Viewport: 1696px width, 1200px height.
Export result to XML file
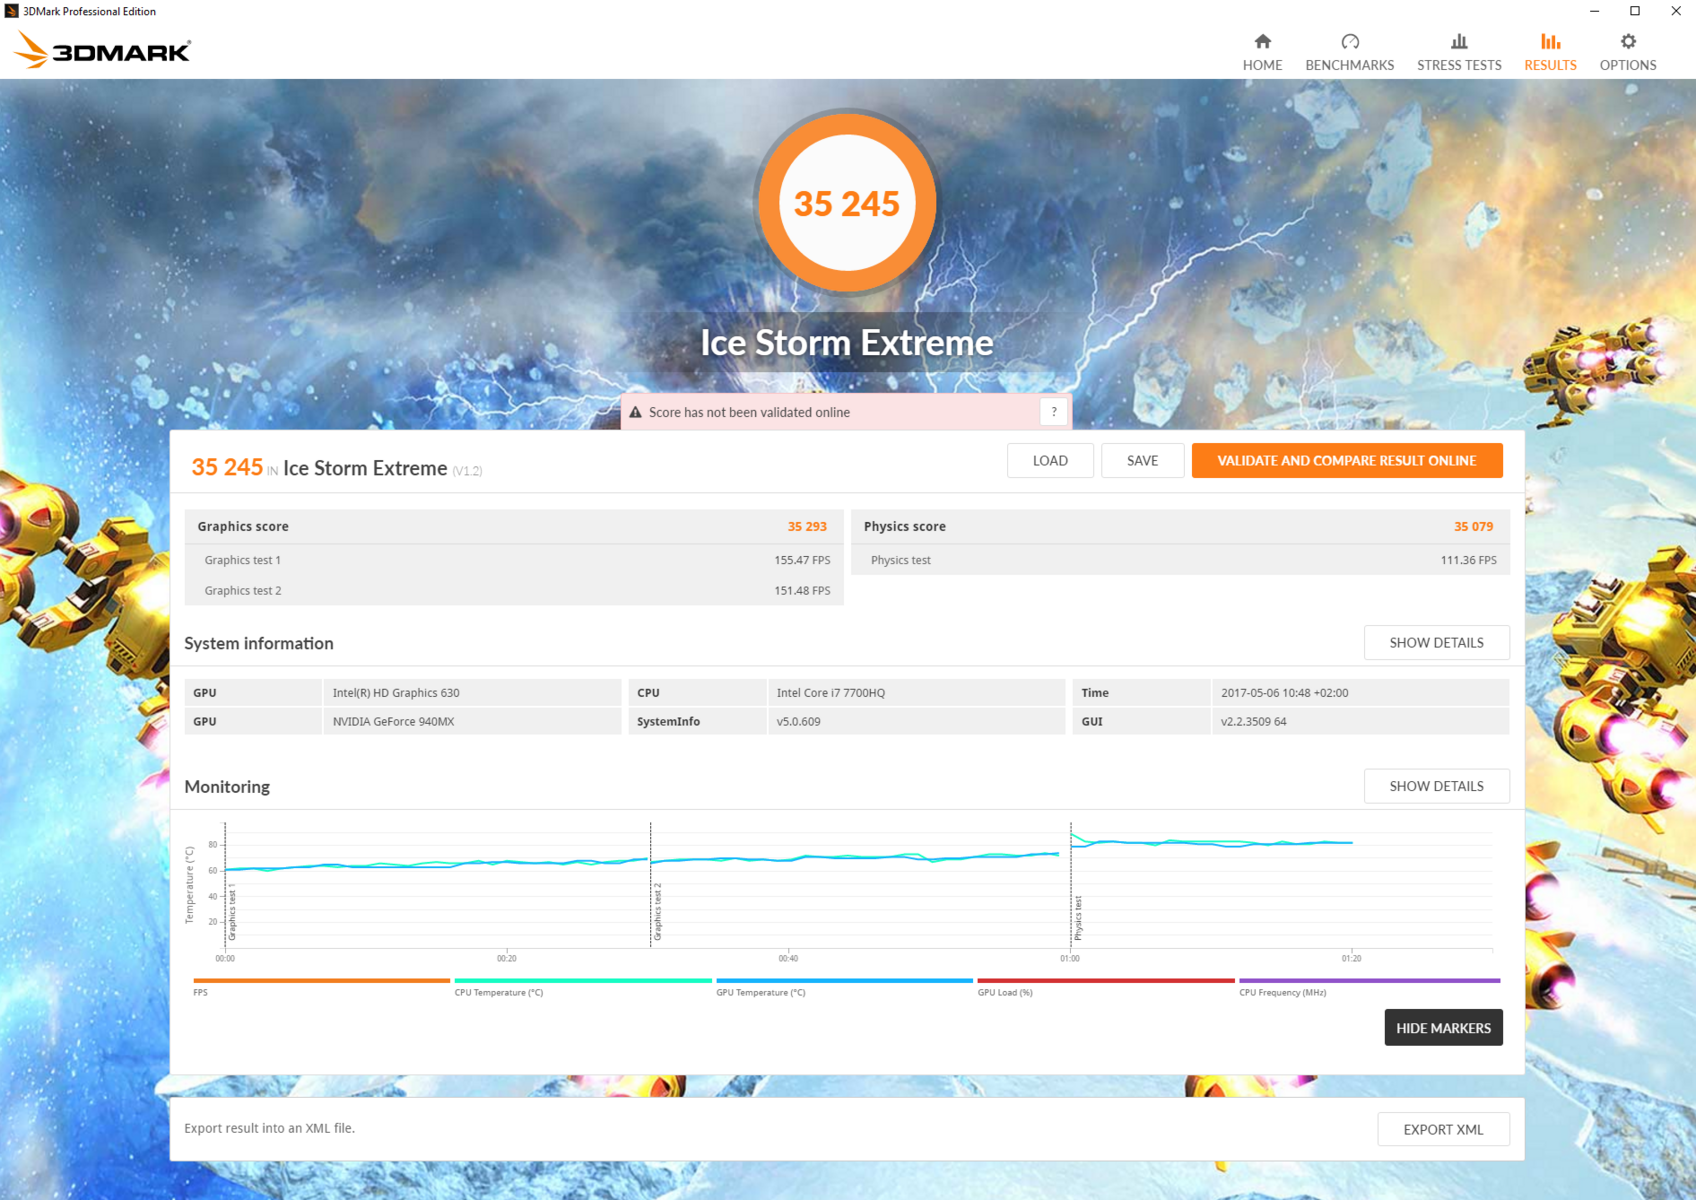pos(1443,1129)
